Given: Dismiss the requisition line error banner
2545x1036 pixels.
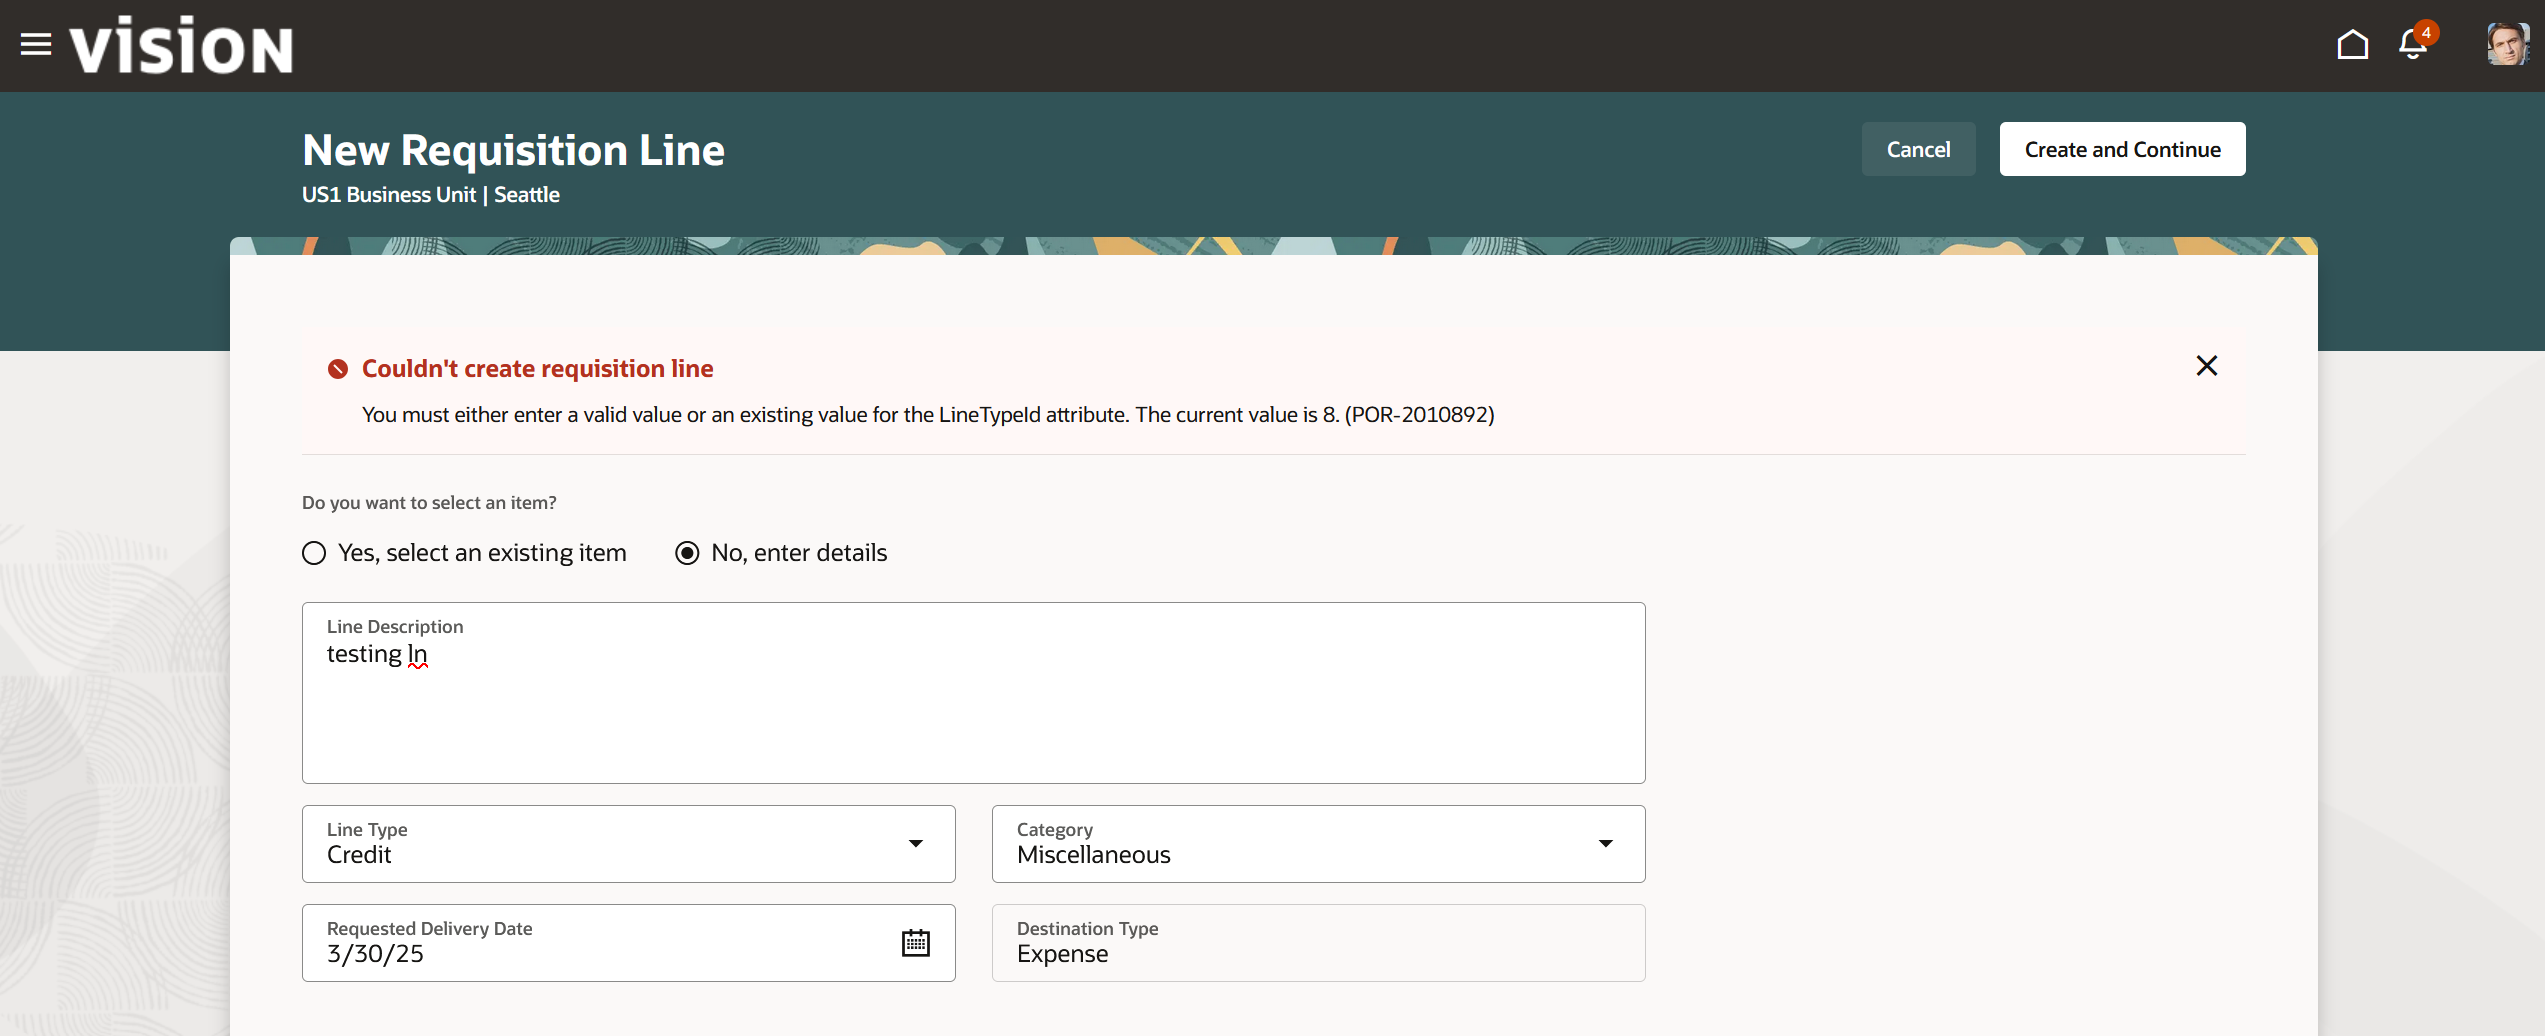Looking at the screenshot, I should [x=2207, y=365].
